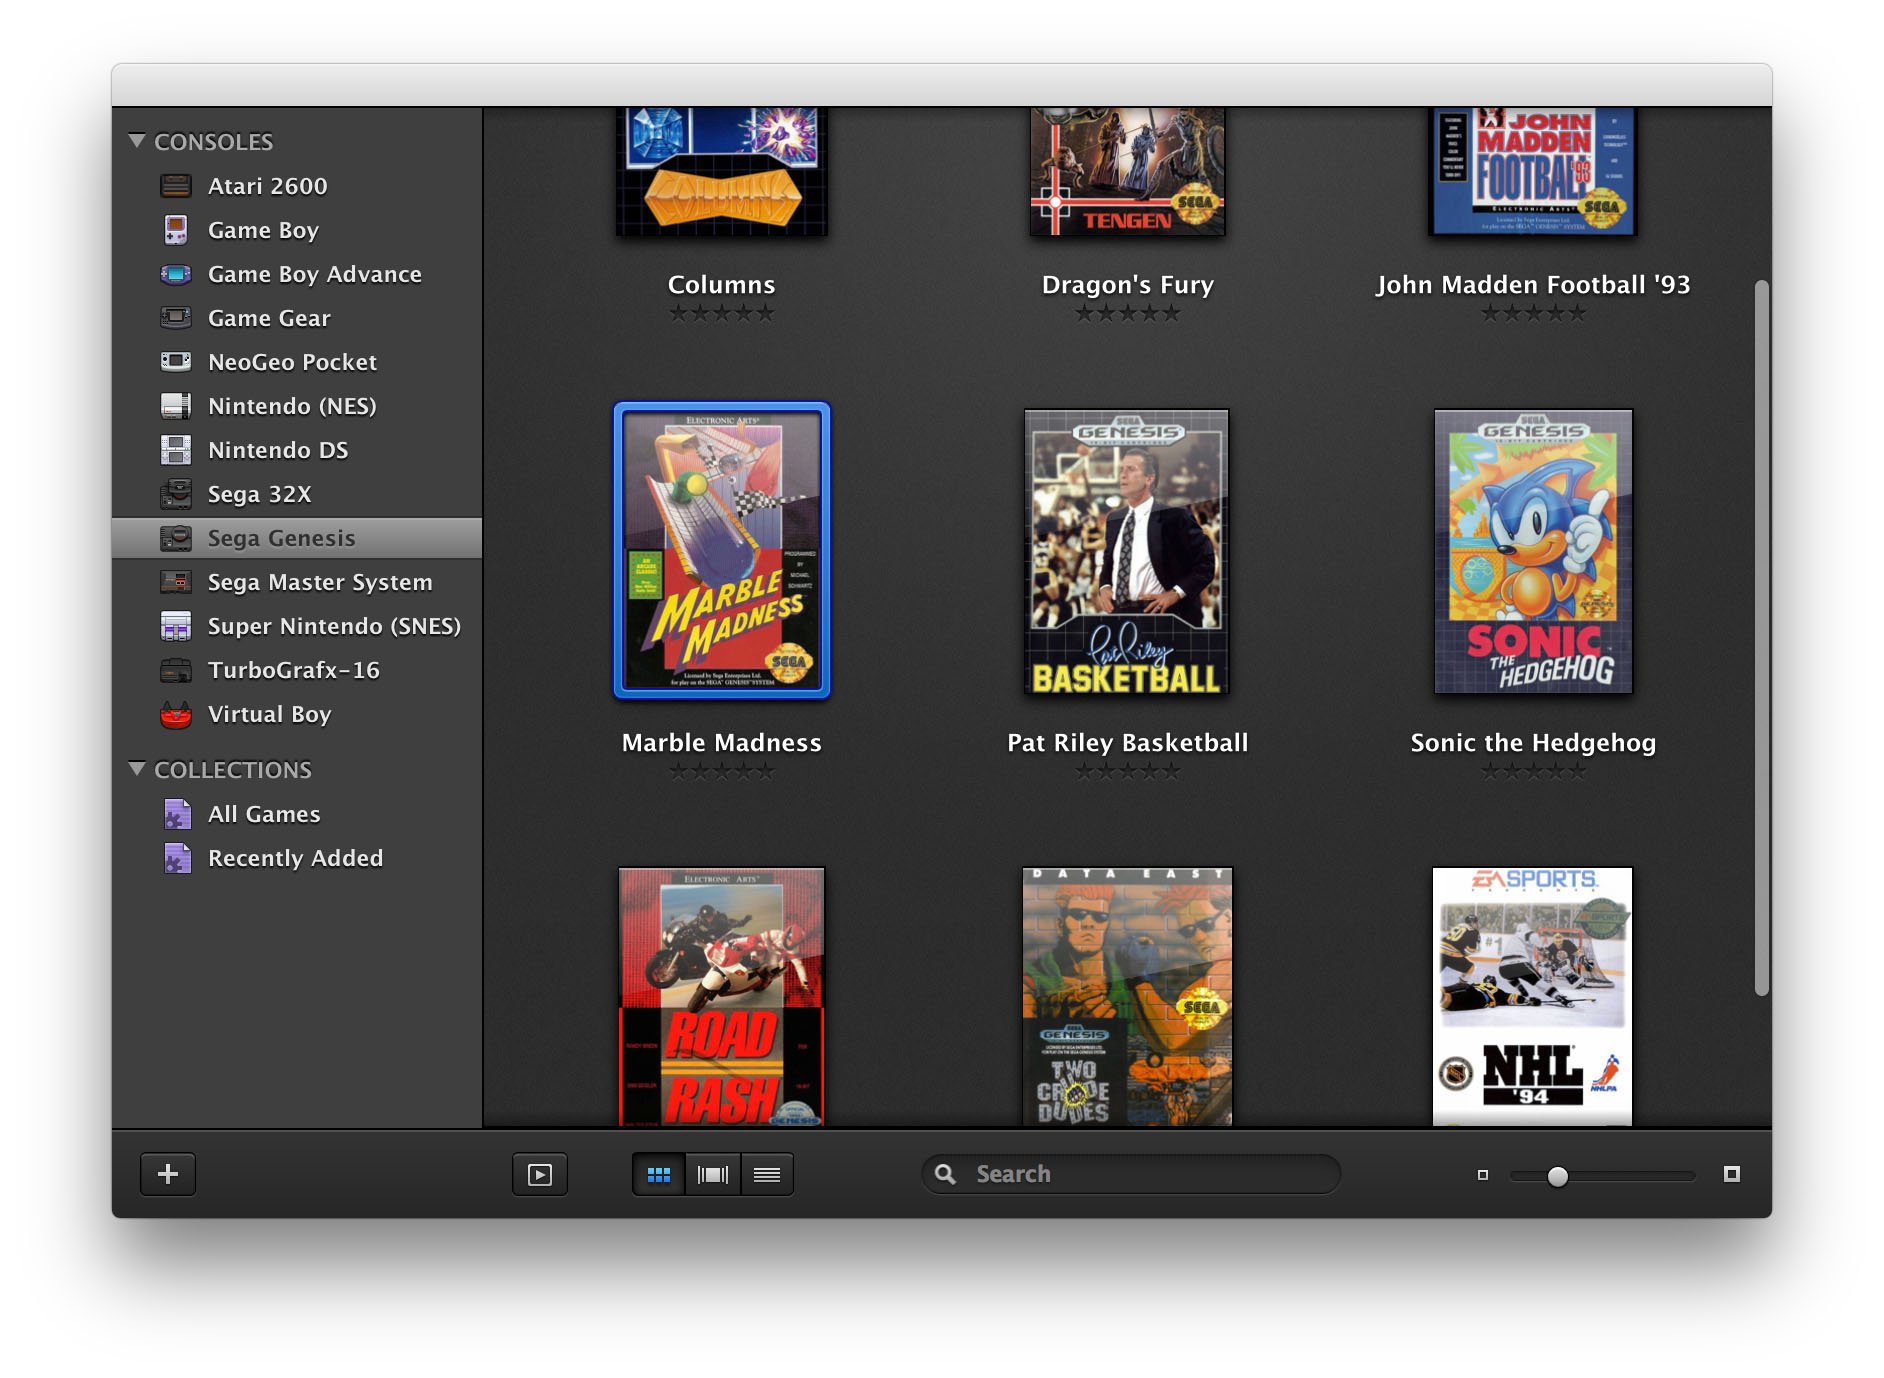The height and width of the screenshot is (1378, 1884).
Task: Rate Dragon's Fury using its stars
Action: (1128, 313)
